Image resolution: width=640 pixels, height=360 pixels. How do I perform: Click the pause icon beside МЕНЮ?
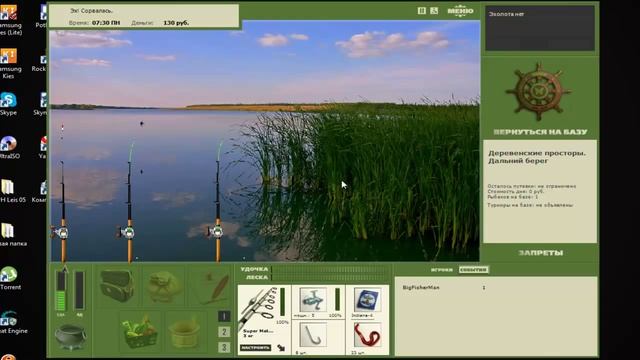point(422,11)
